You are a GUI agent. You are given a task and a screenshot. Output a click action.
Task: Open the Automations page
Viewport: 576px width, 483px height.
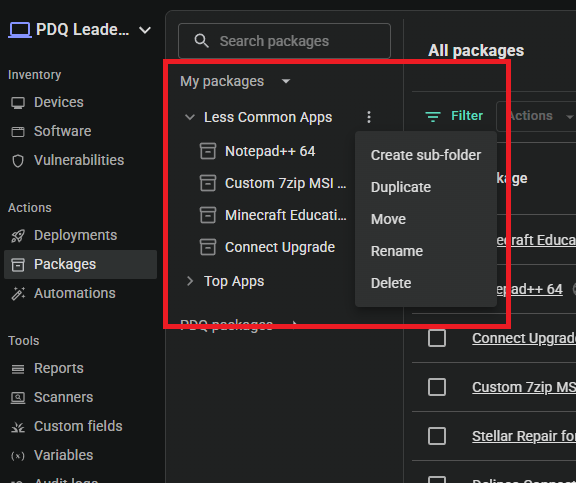tap(75, 293)
